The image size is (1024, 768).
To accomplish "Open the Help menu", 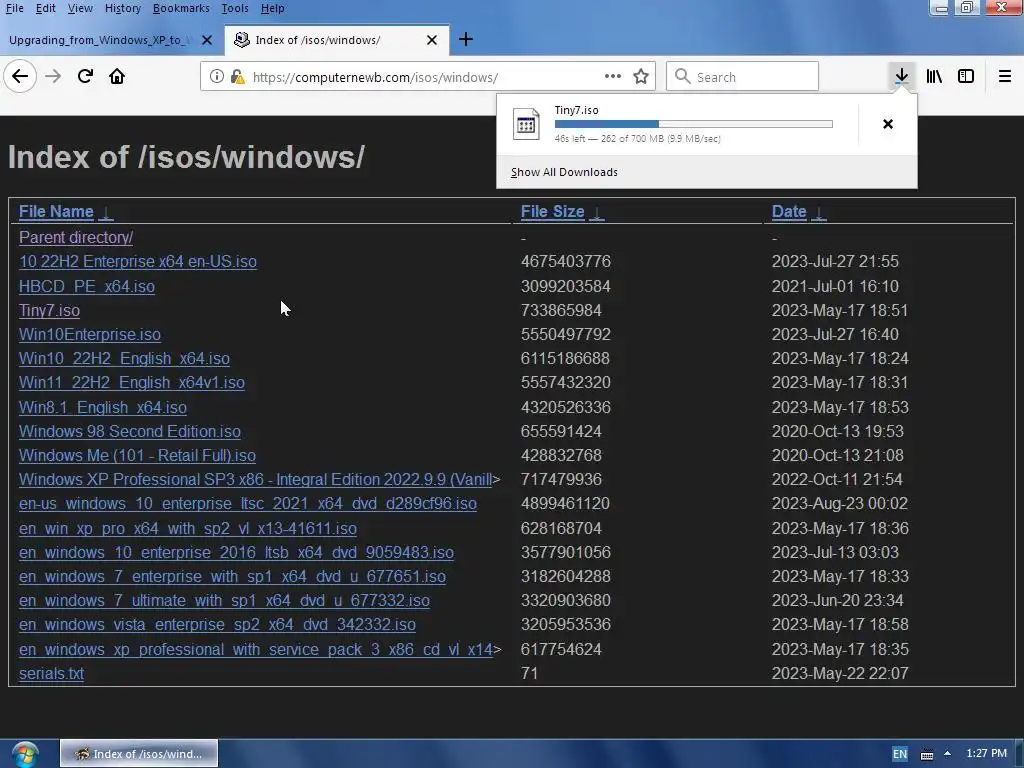I will pos(272,8).
